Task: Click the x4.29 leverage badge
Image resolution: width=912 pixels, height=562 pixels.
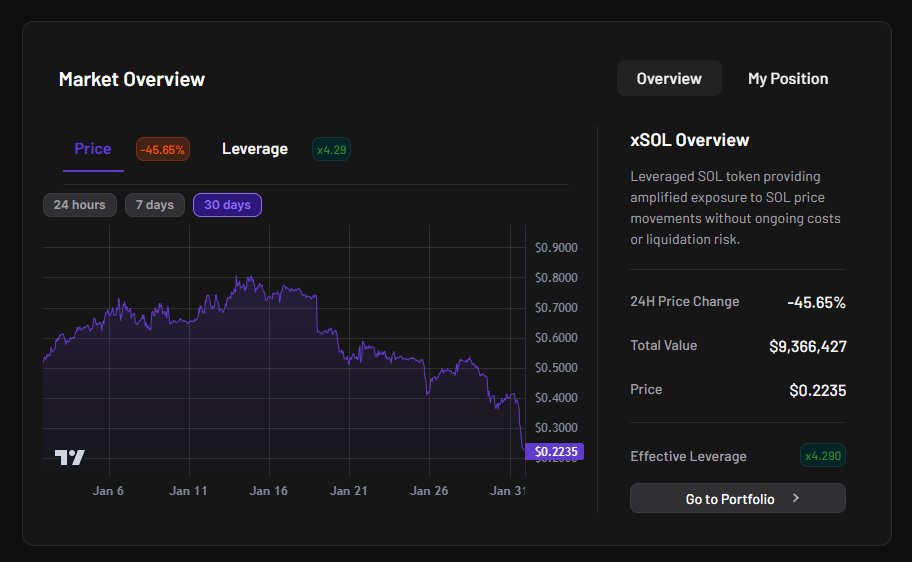Action: (331, 150)
